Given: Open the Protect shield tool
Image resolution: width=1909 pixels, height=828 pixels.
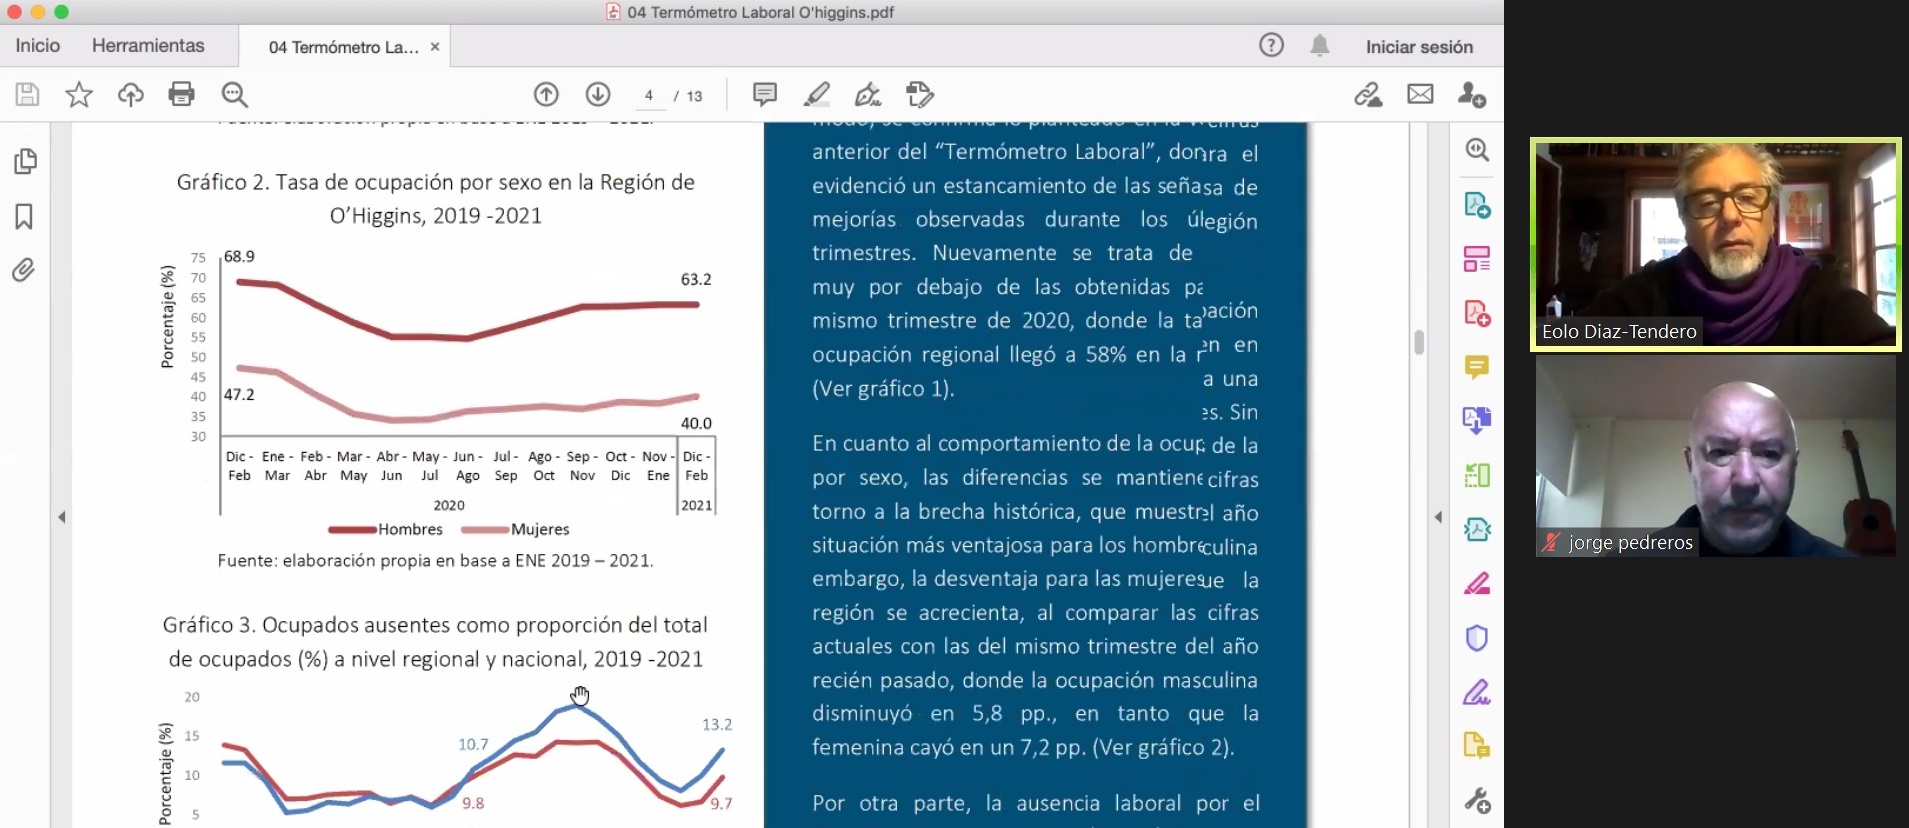Looking at the screenshot, I should point(1477,638).
